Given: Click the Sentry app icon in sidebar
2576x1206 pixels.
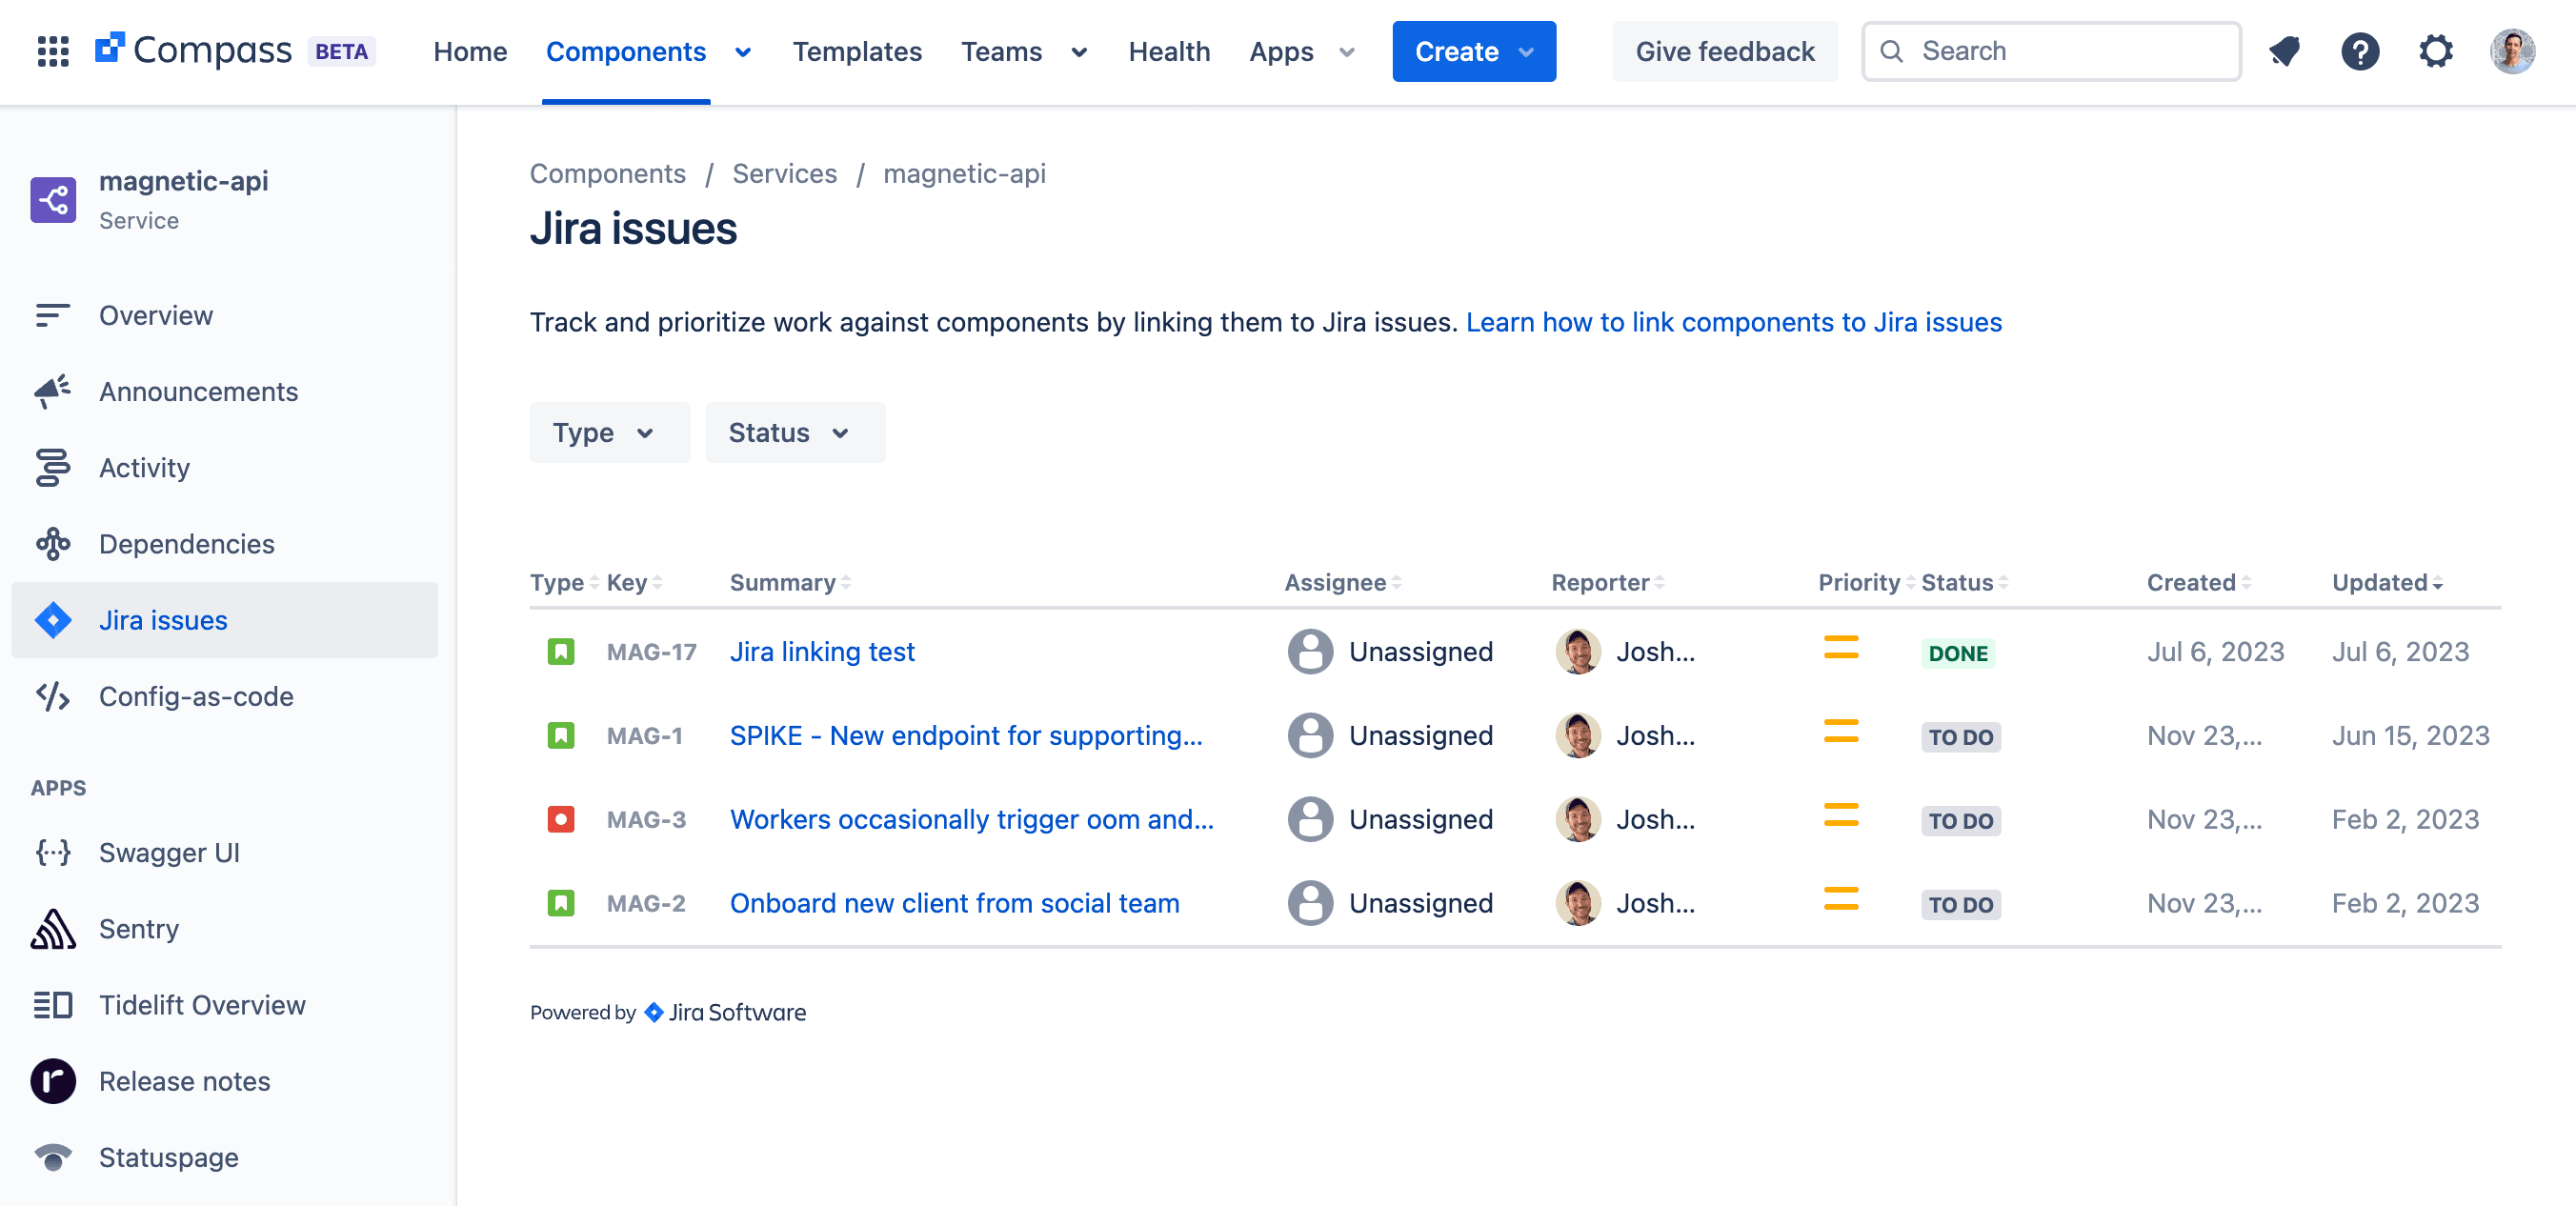Looking at the screenshot, I should [x=53, y=929].
